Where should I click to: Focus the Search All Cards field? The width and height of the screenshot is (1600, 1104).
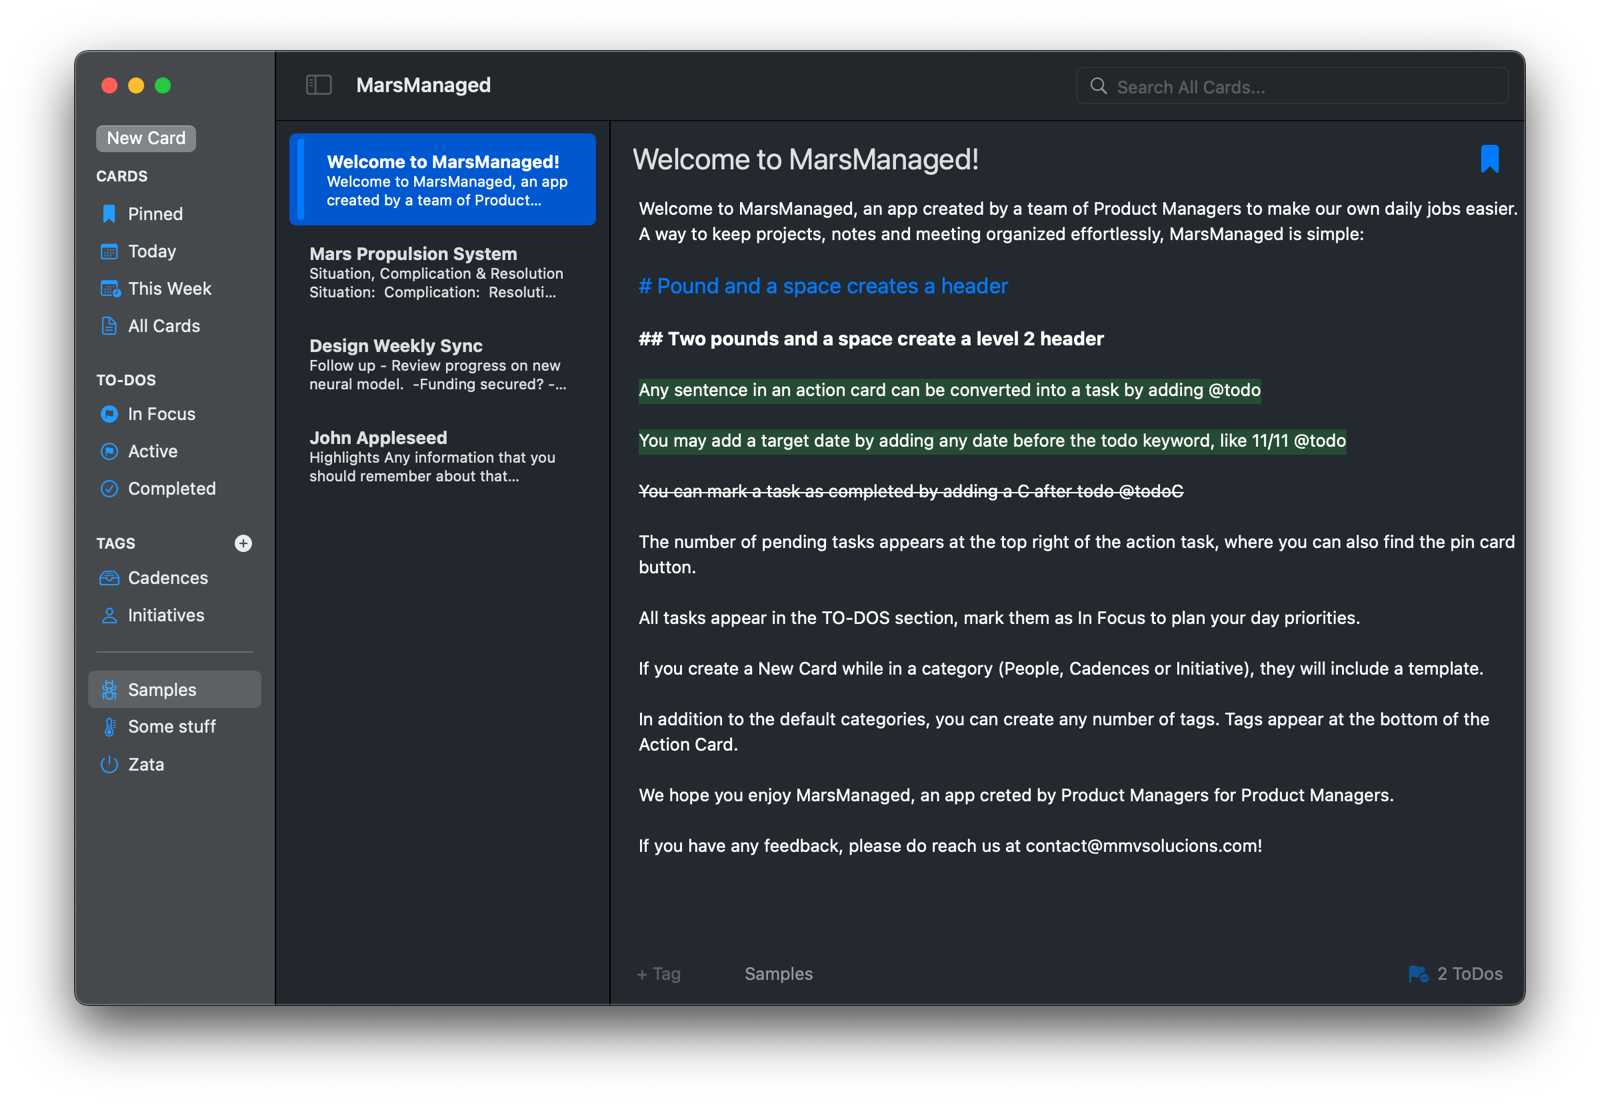click(1292, 86)
